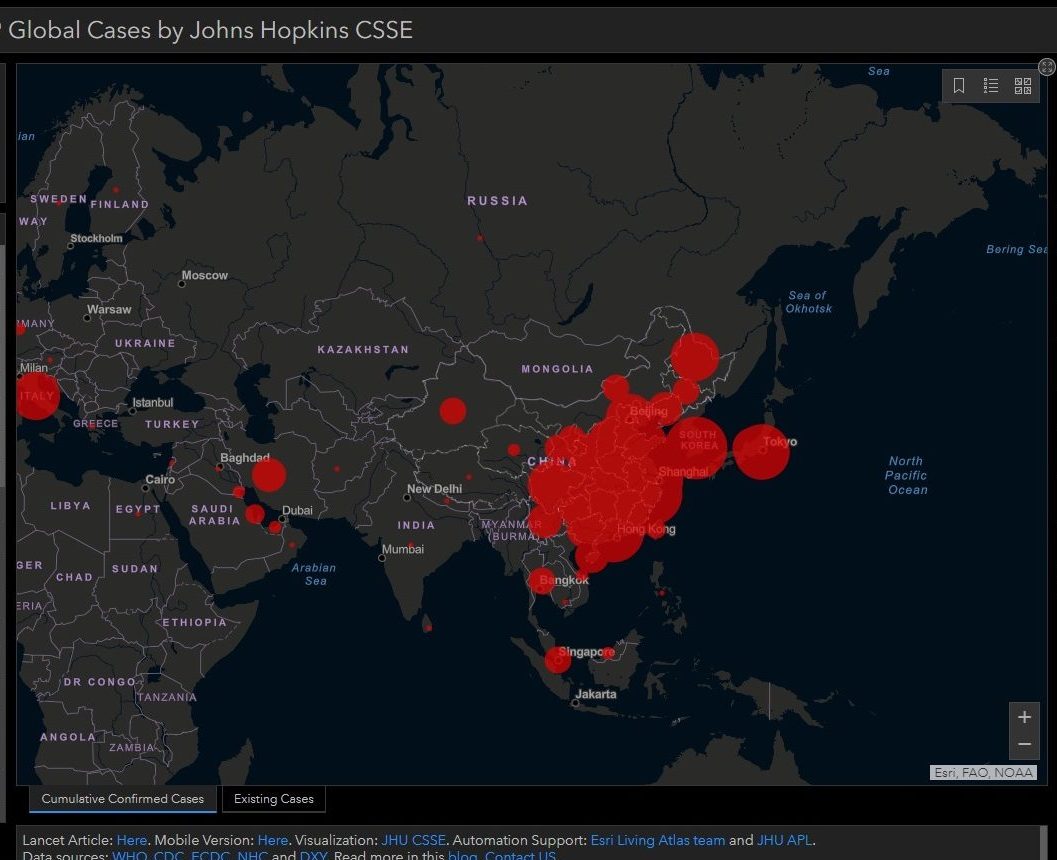Click the red circle east of Baghdad
This screenshot has height=860, width=1057.
268,475
